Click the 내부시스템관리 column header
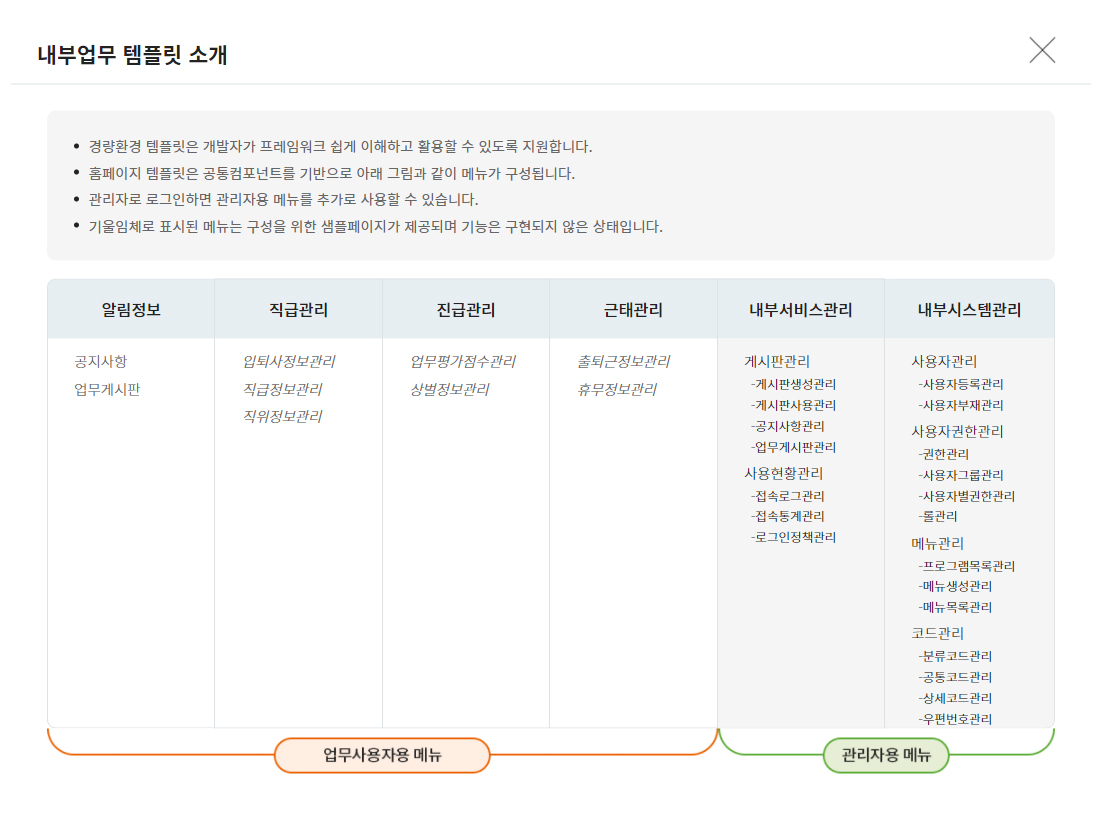This screenshot has height=835, width=1105. [969, 310]
